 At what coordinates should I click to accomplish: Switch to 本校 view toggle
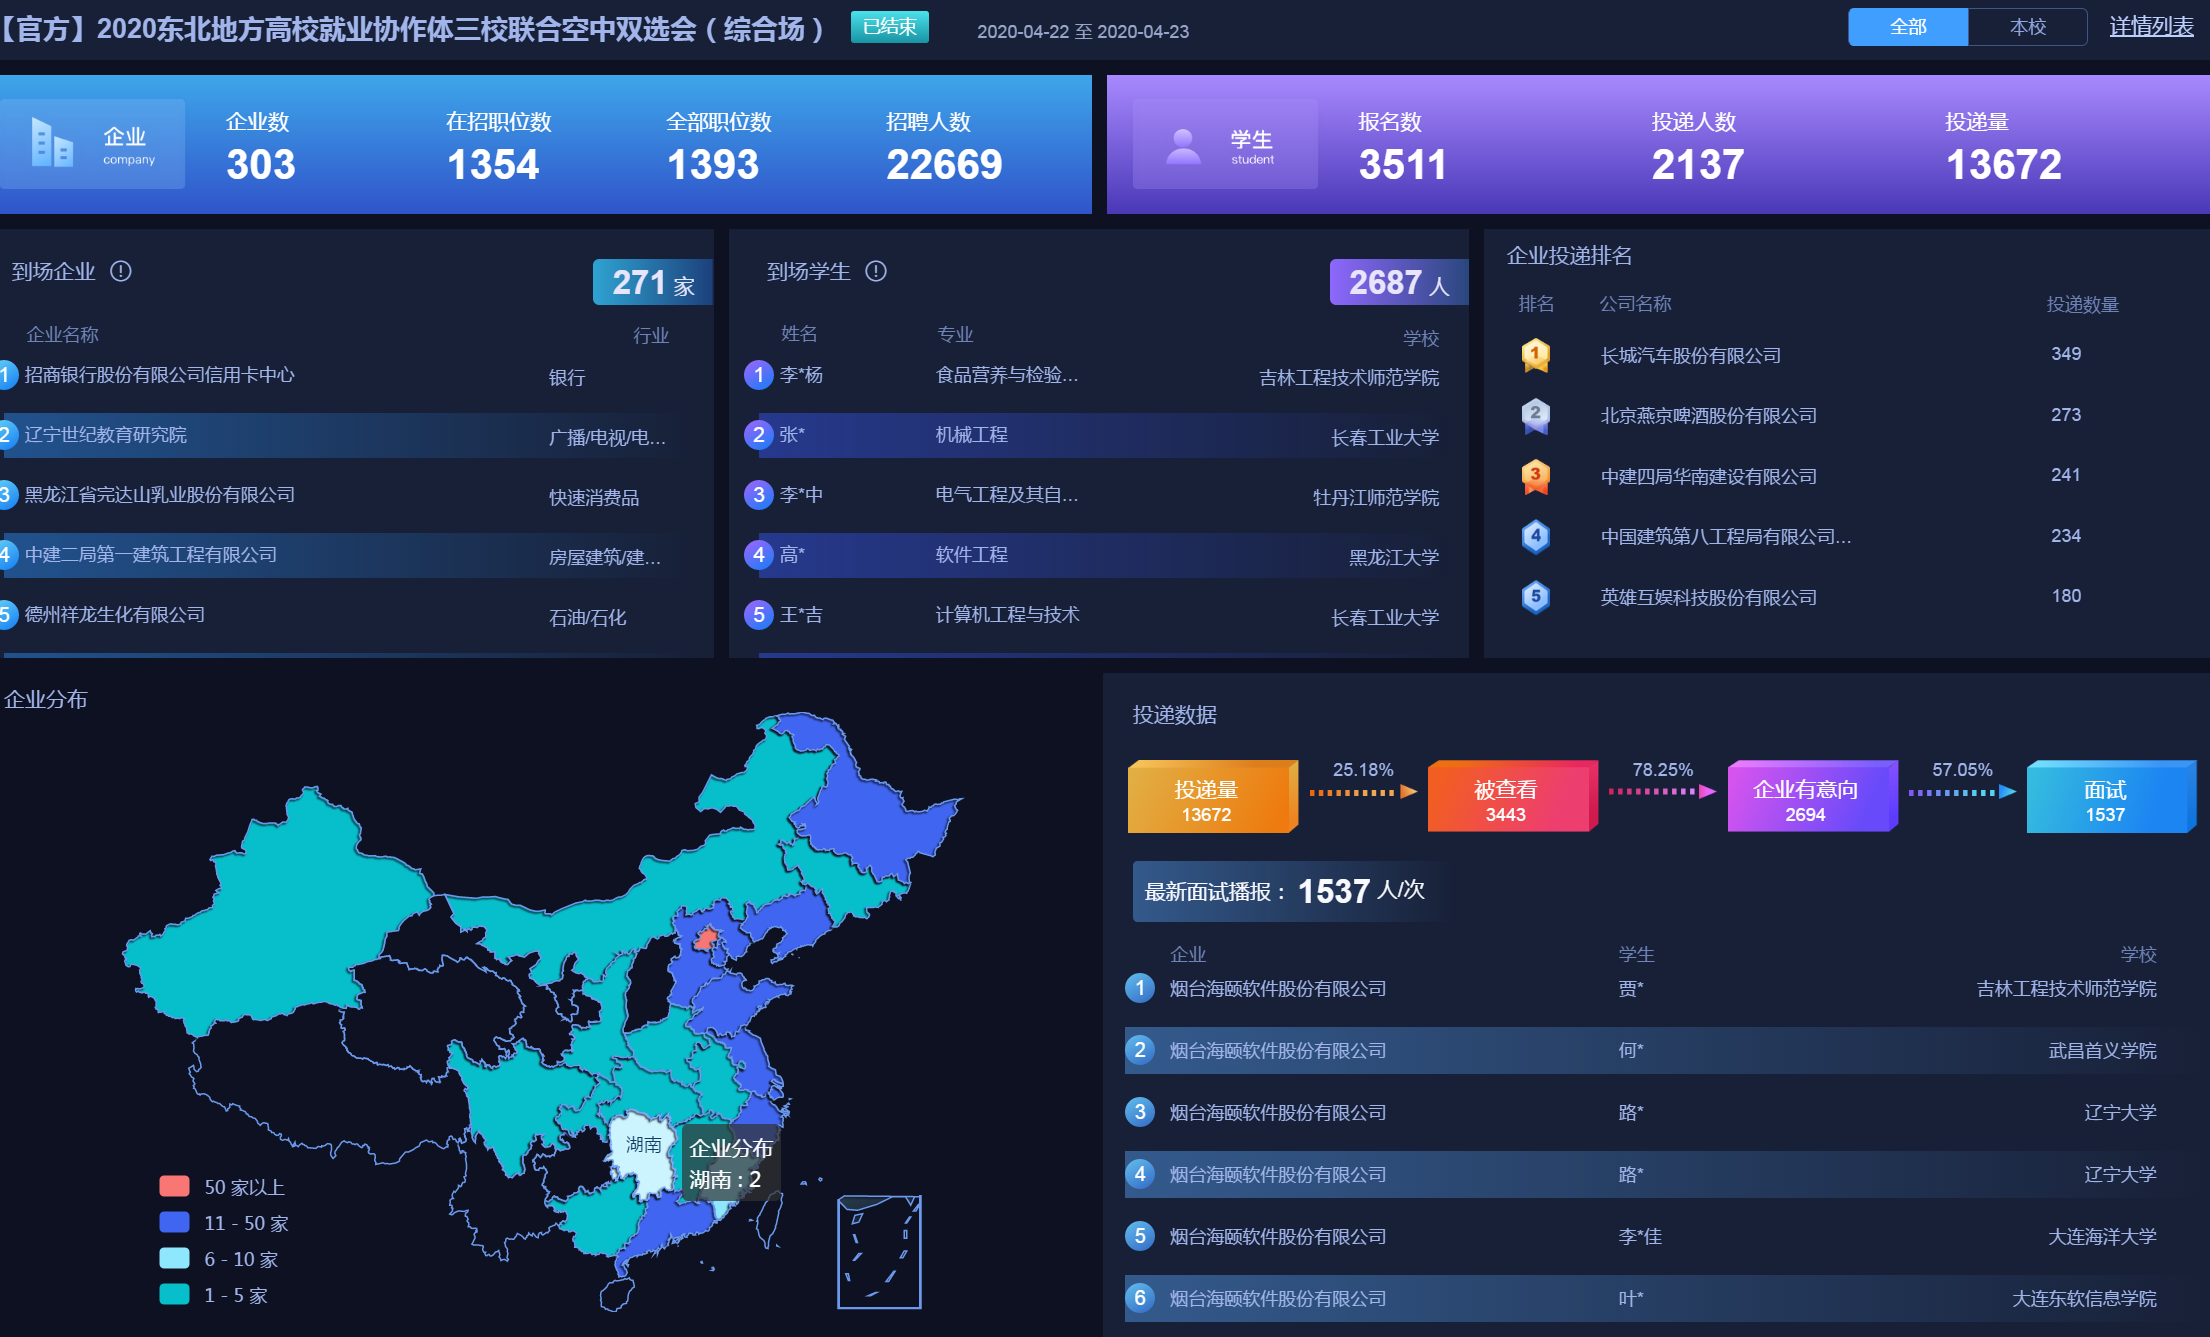point(2027,27)
